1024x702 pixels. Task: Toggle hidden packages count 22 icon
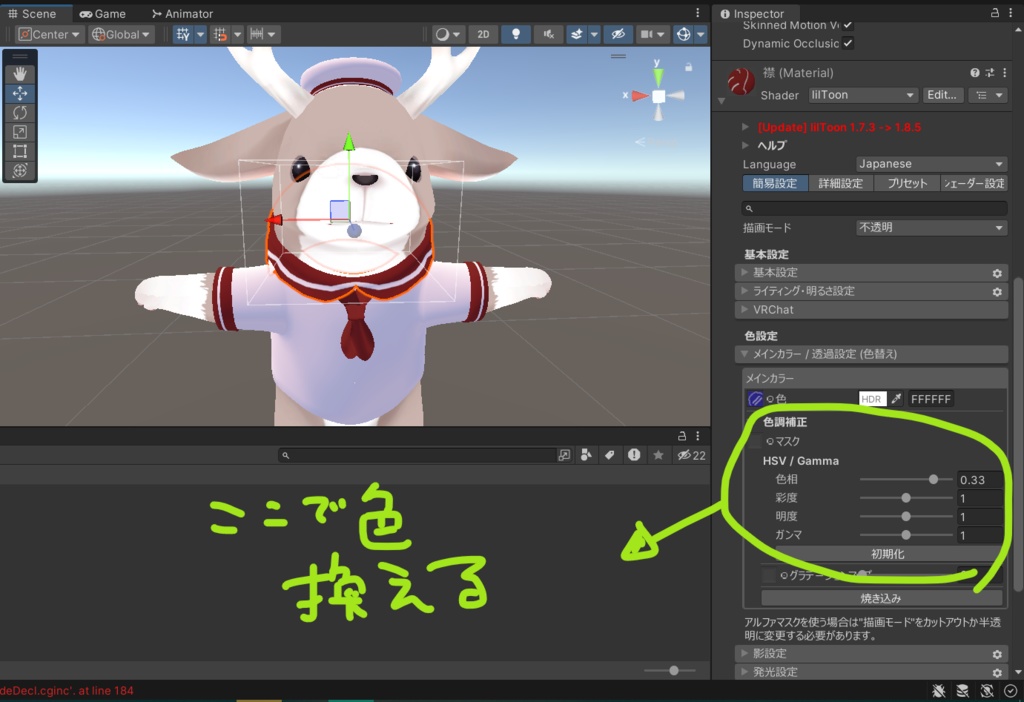click(x=692, y=455)
